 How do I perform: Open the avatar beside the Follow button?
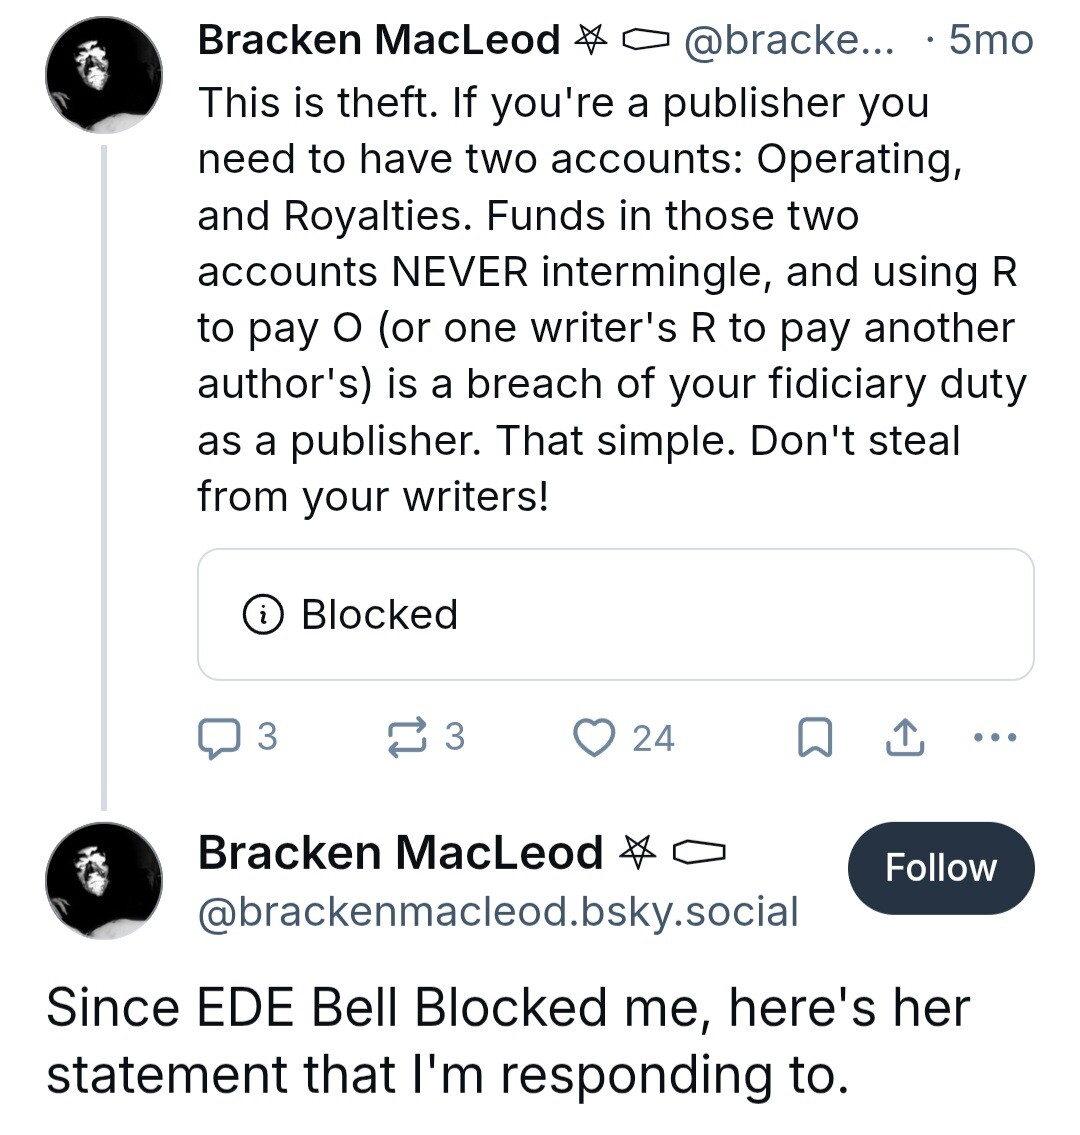104,881
